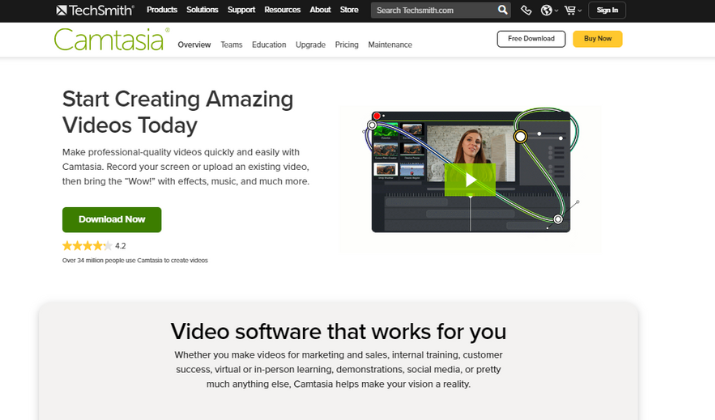Click the 4.2 rating value
Viewport: 715px width, 420px height.
(x=120, y=246)
